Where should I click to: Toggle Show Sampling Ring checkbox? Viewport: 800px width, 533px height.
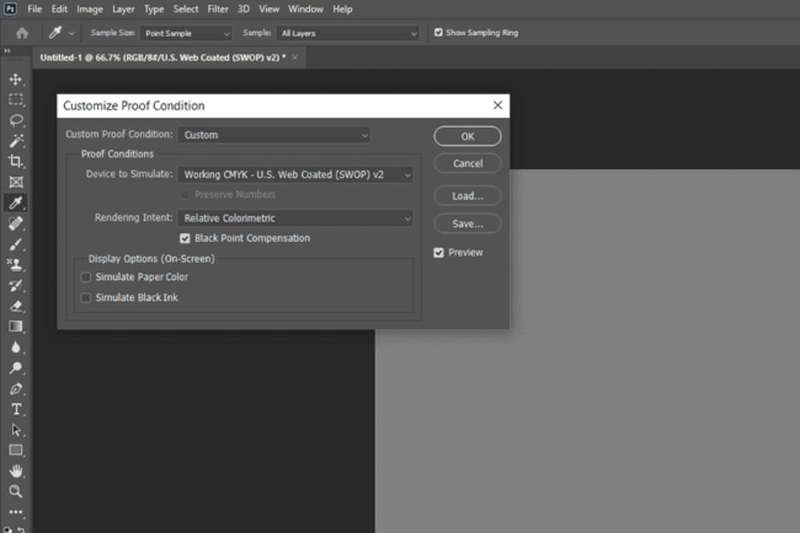438,33
